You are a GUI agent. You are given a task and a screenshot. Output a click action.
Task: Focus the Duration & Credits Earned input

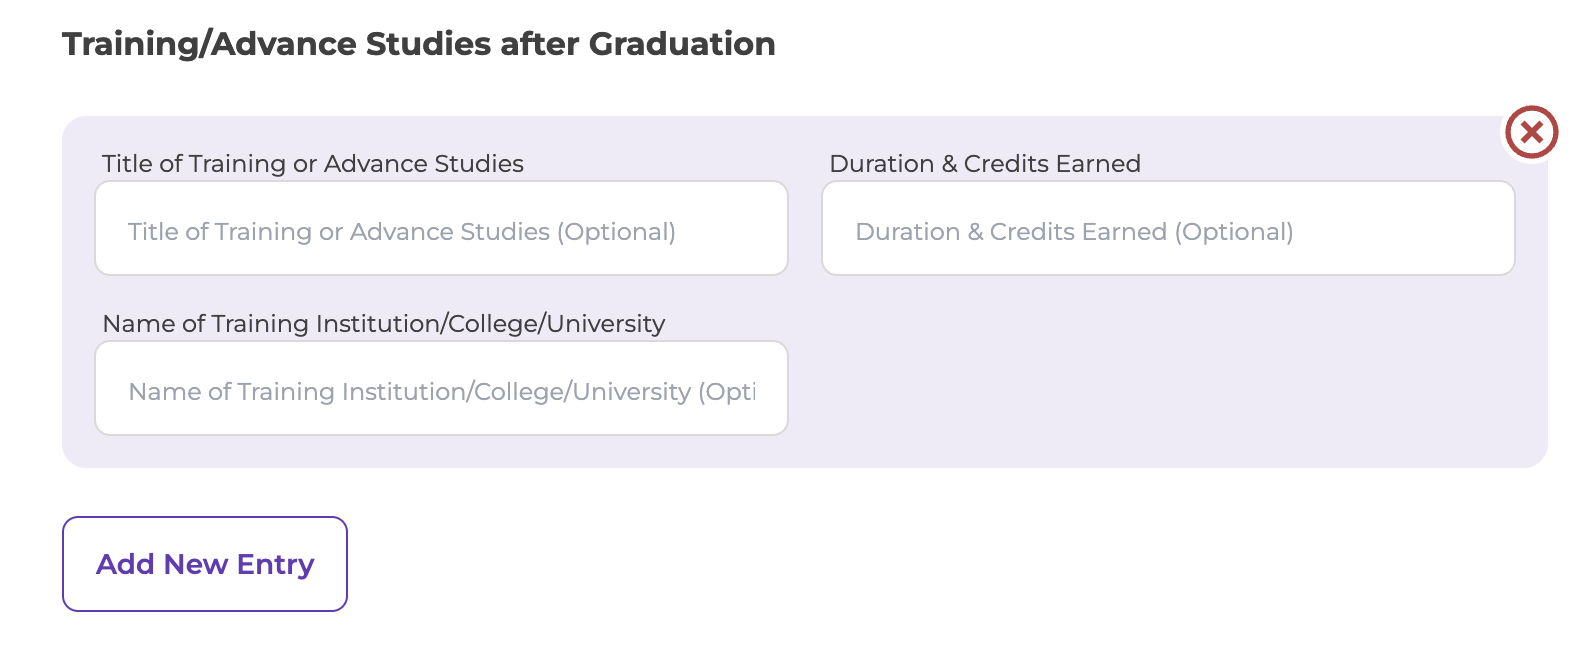pyautogui.click(x=1168, y=228)
